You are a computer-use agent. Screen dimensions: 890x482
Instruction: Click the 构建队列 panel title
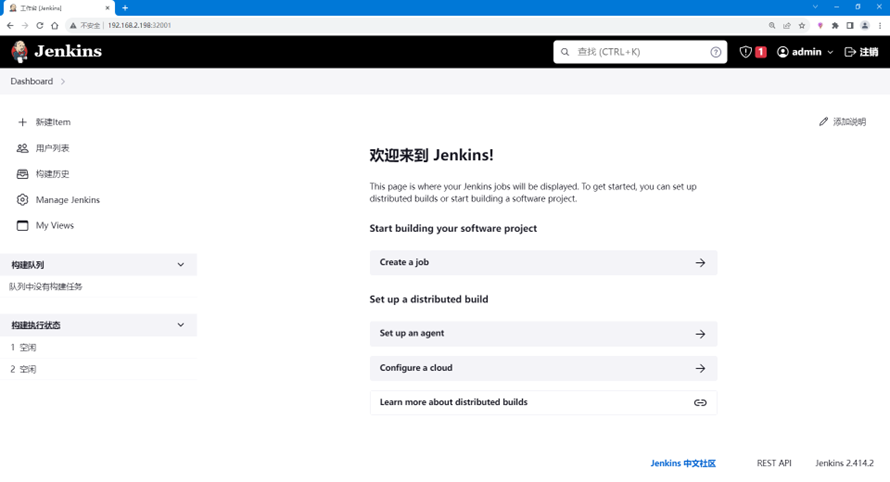coord(28,265)
